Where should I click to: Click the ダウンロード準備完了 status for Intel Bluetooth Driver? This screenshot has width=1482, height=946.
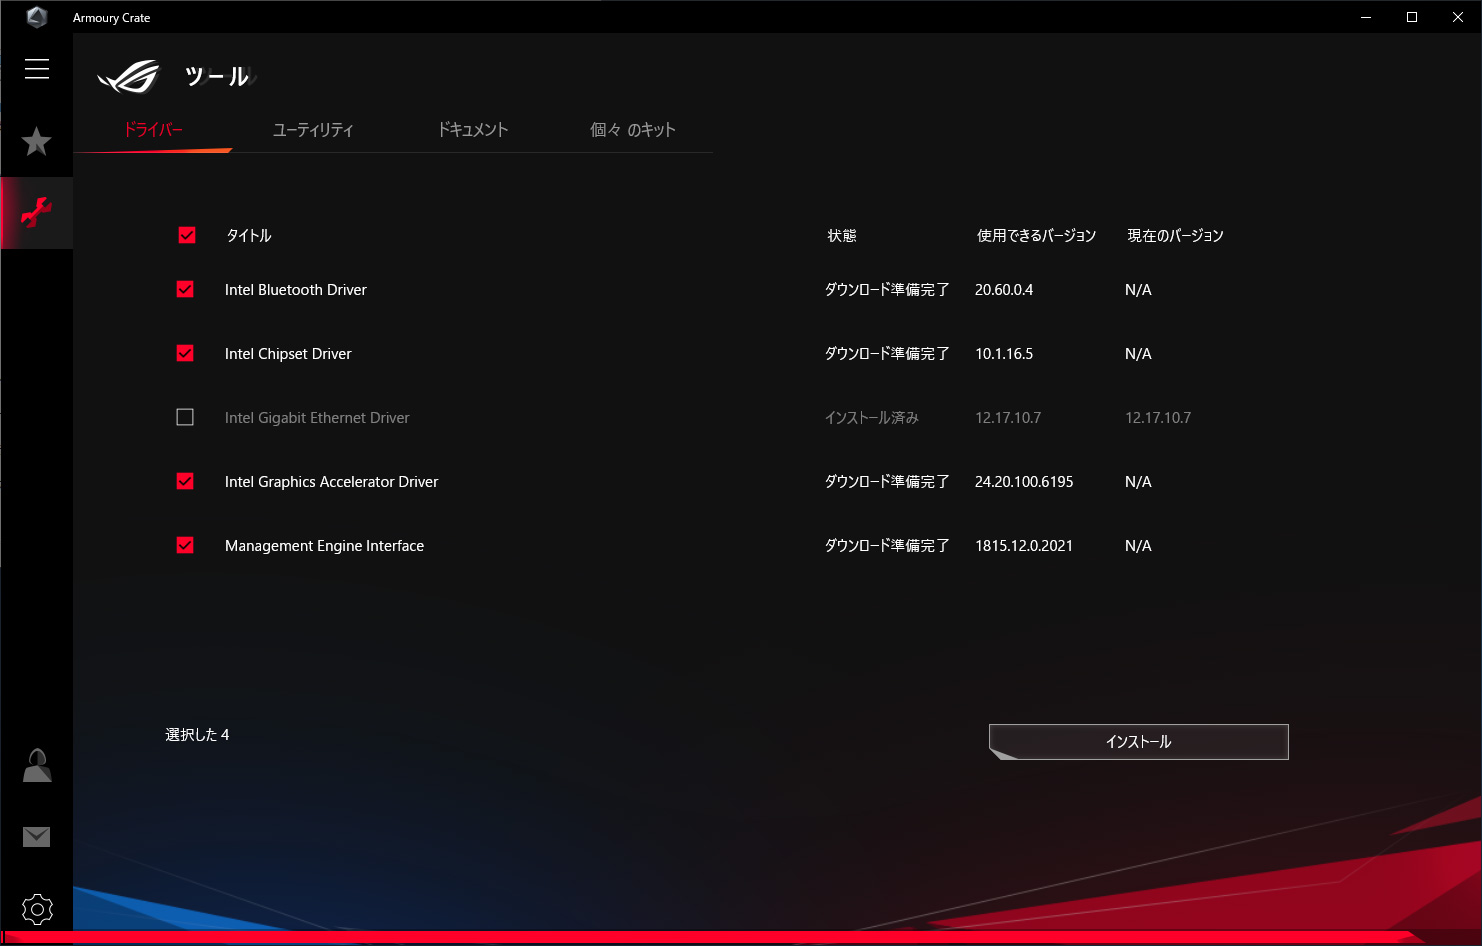pos(887,290)
